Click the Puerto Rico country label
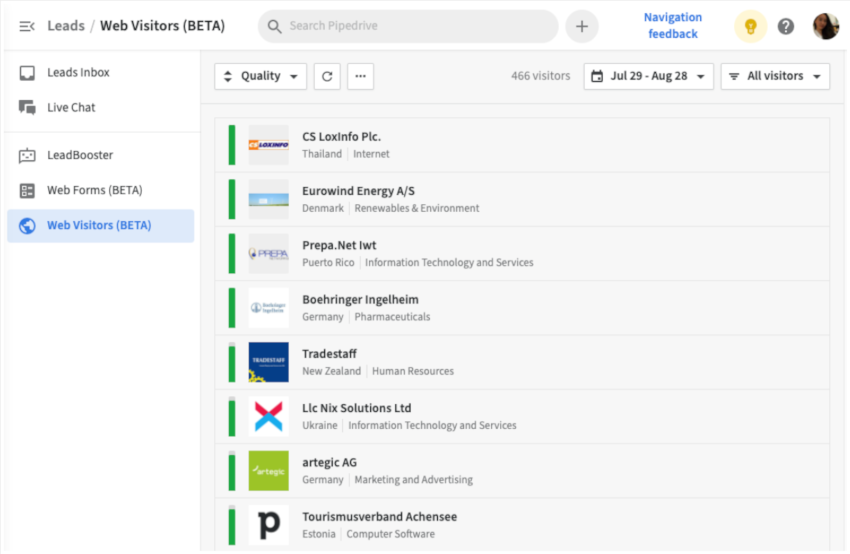This screenshot has height=554, width=850. (x=328, y=262)
